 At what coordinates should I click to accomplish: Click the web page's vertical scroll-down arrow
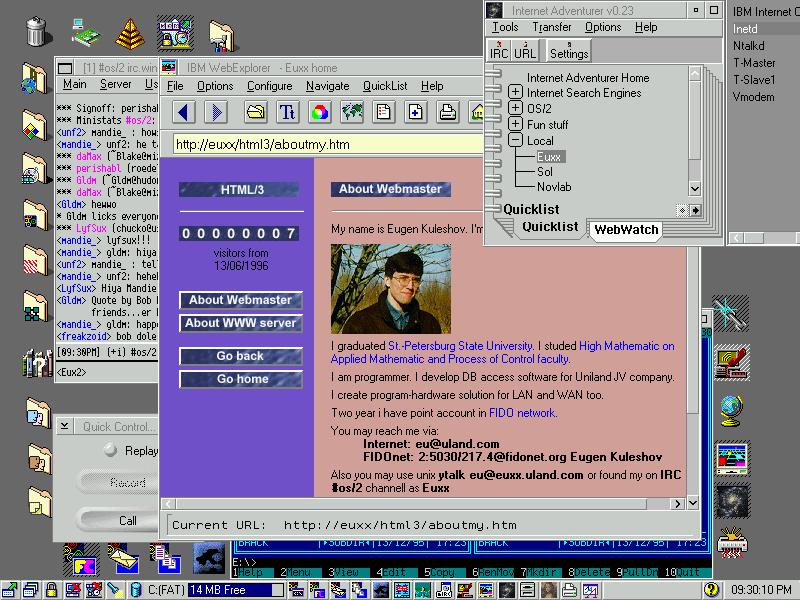pyautogui.click(x=692, y=503)
